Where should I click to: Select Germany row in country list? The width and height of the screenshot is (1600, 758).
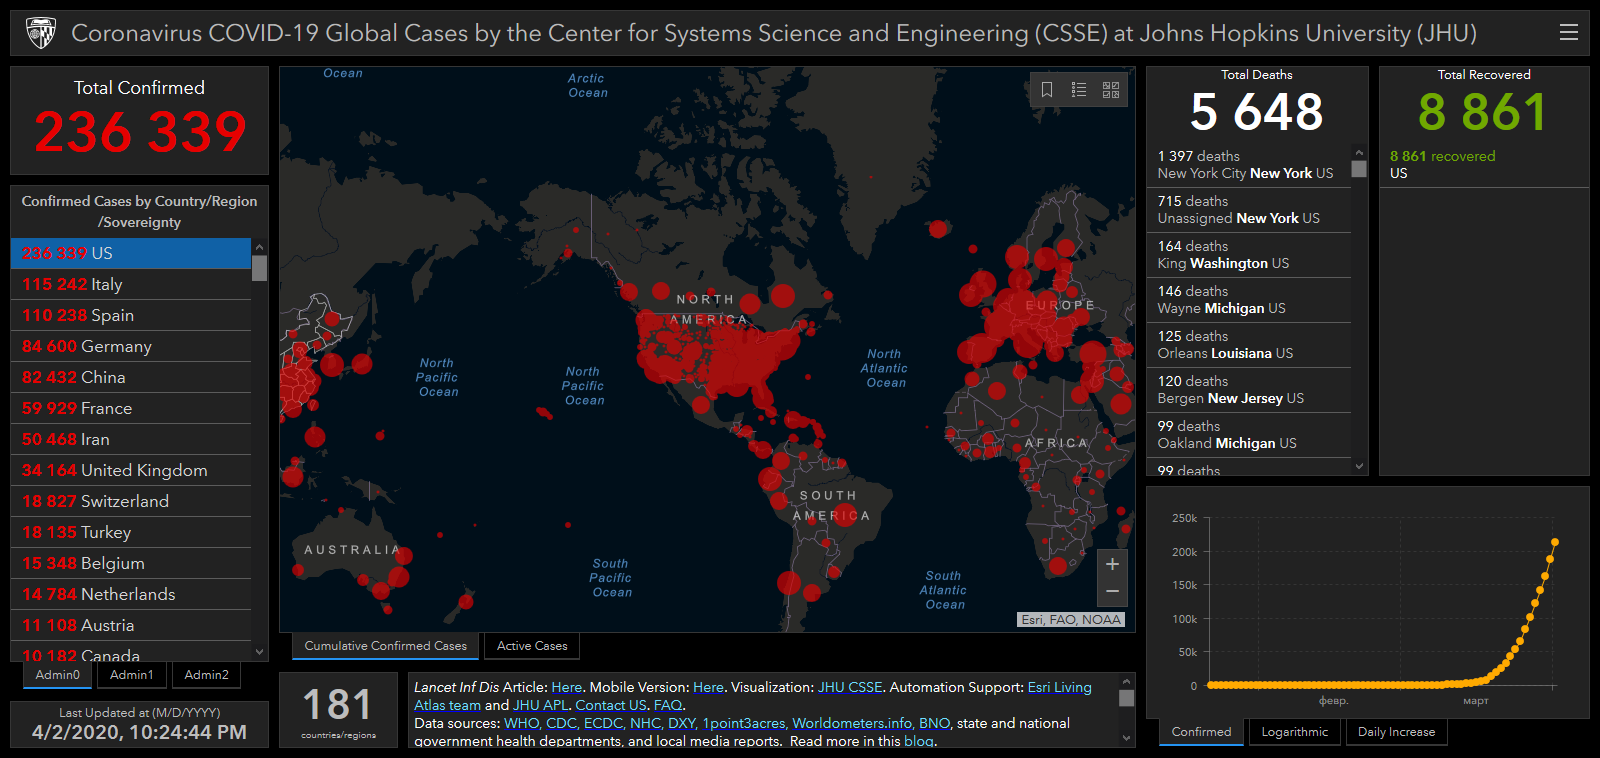pyautogui.click(x=131, y=346)
